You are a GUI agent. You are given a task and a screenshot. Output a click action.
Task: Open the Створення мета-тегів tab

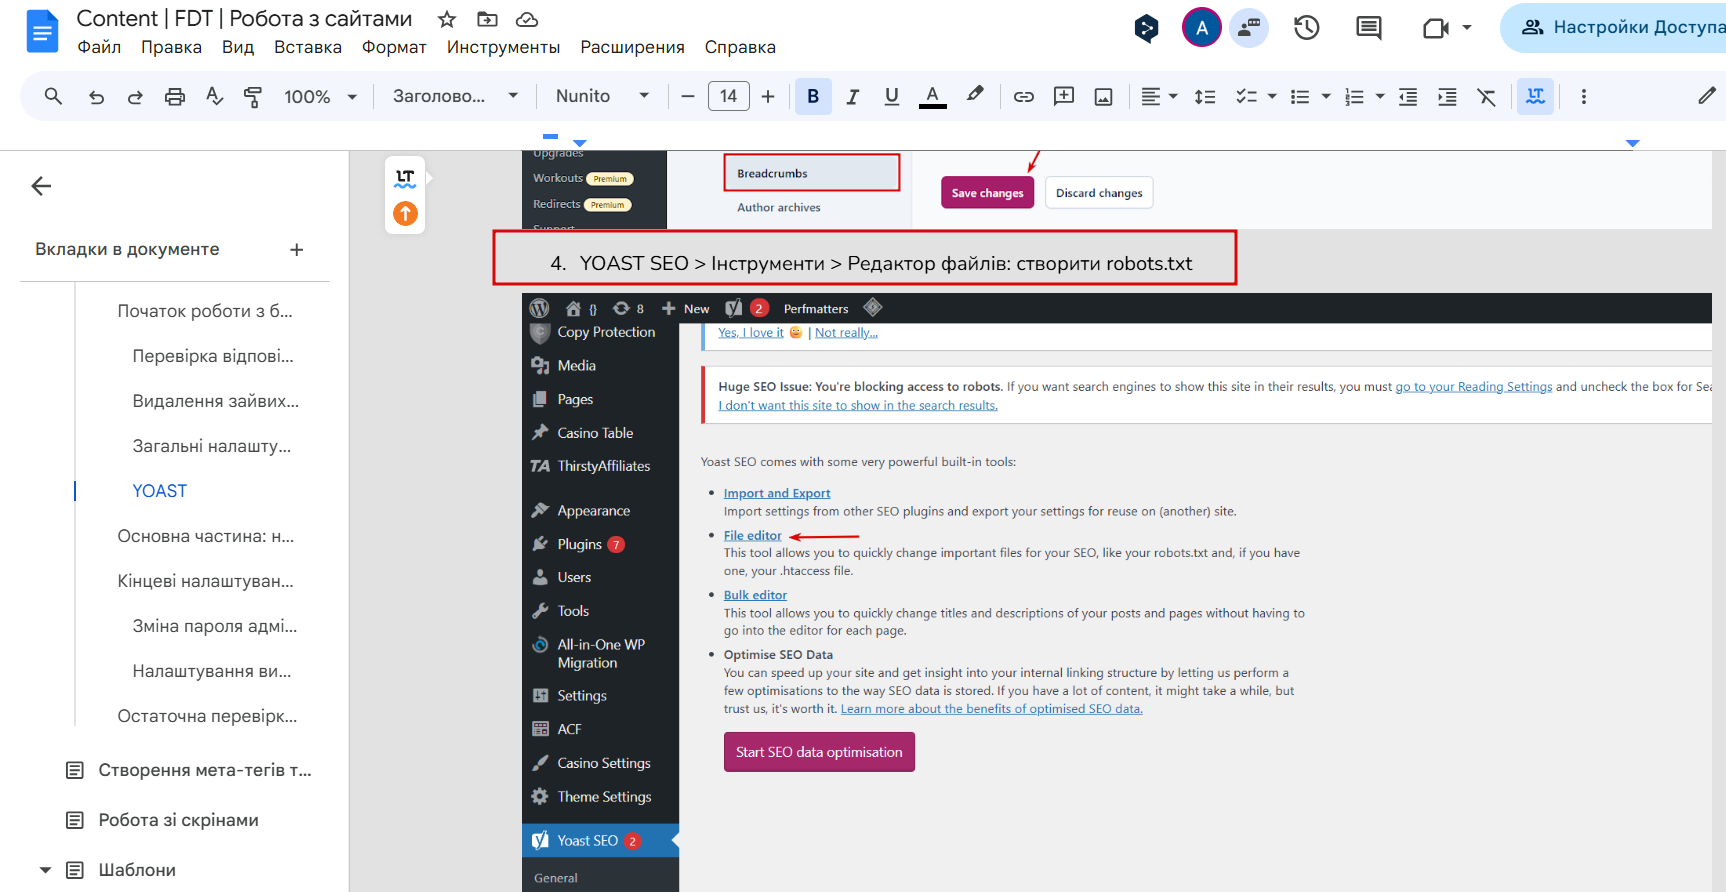(x=205, y=770)
